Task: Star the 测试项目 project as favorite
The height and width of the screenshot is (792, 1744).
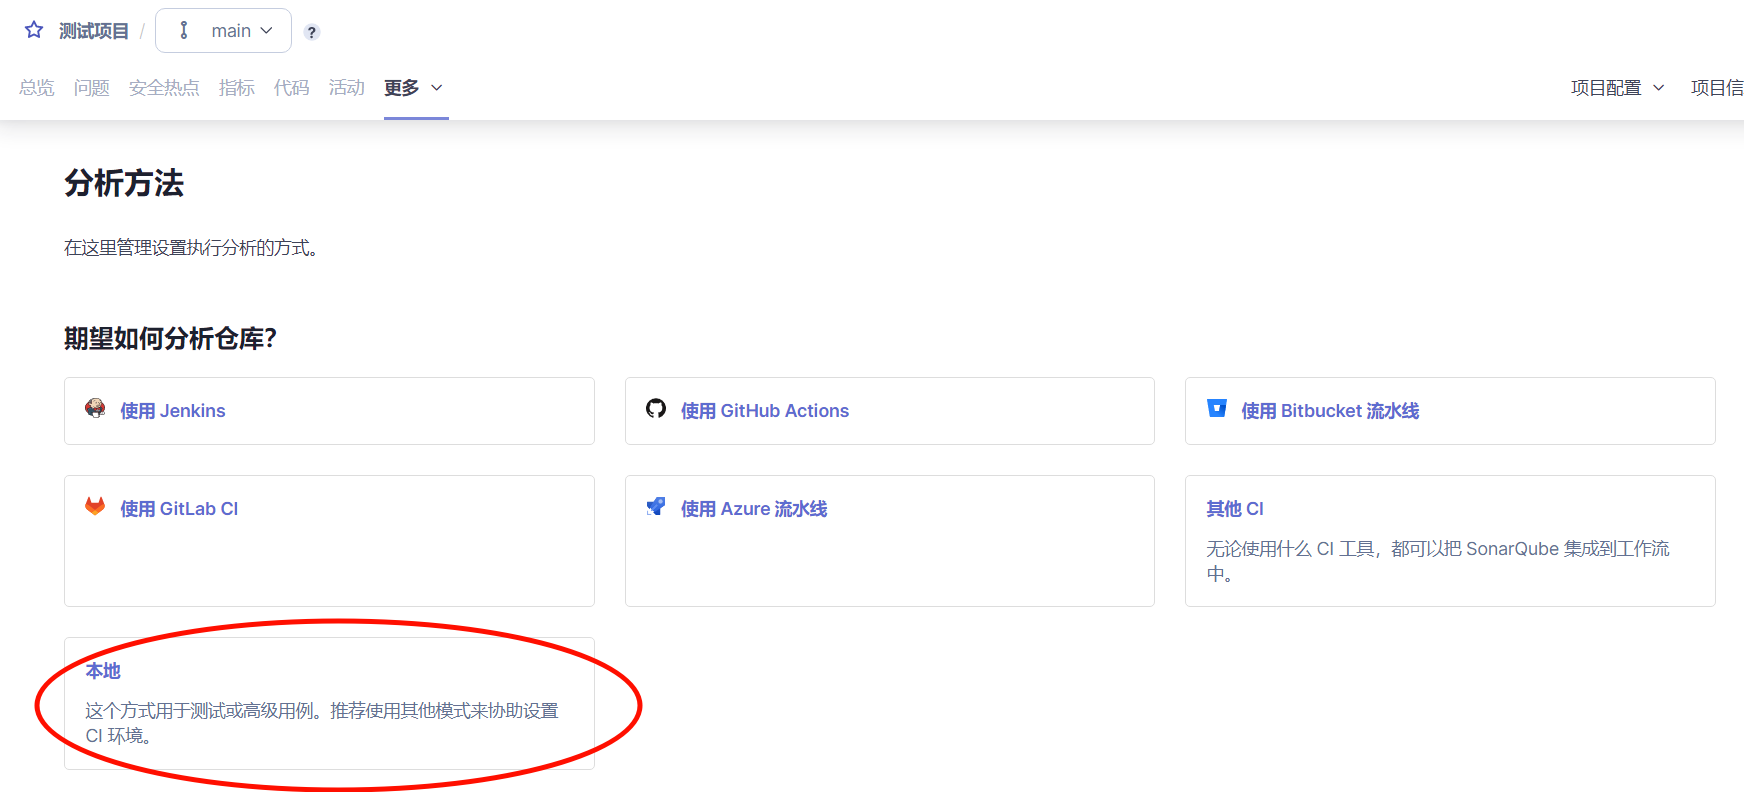Action: click(34, 30)
